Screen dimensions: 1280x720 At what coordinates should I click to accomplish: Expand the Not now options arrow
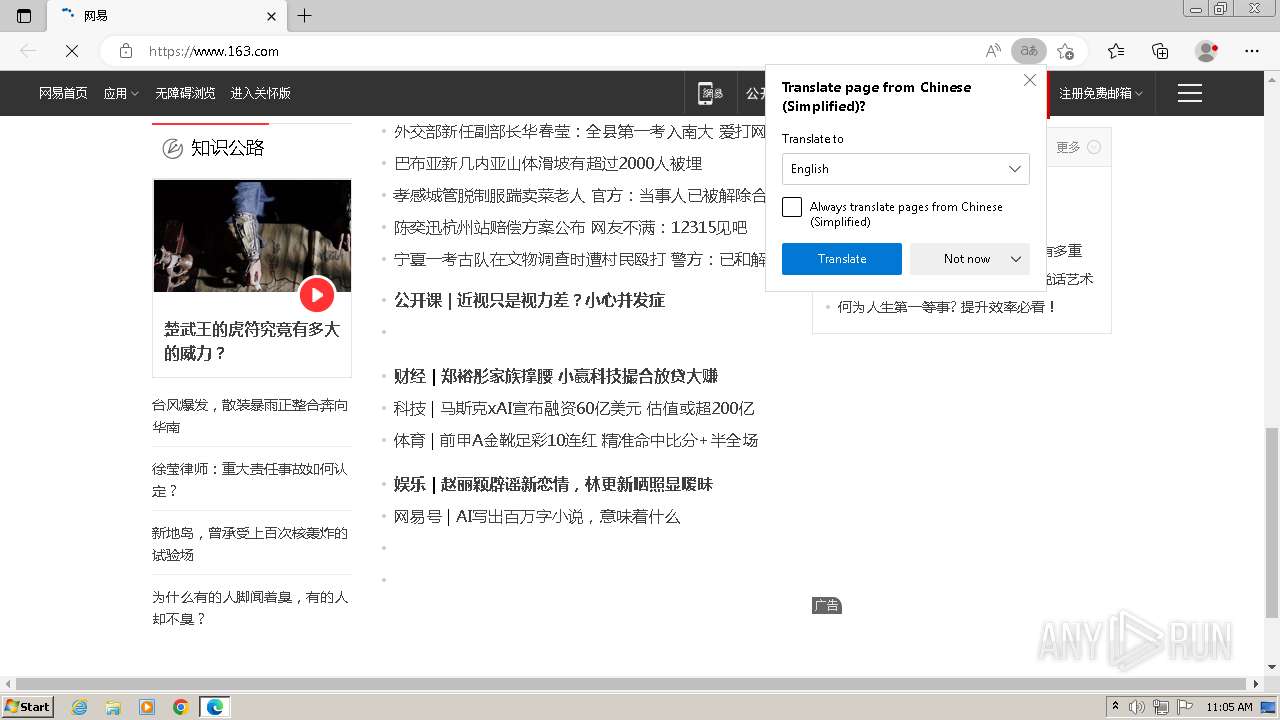(1016, 259)
